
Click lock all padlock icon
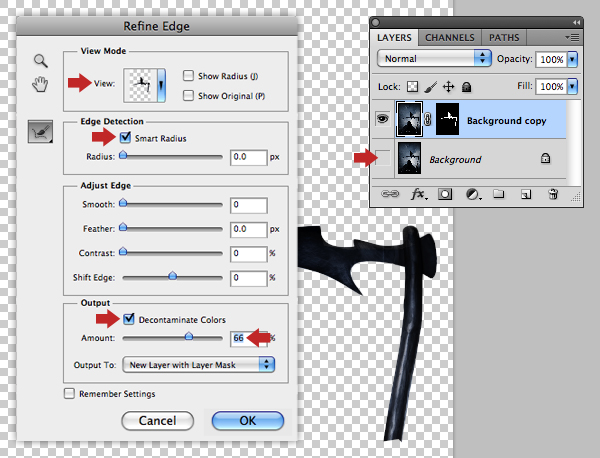pos(466,87)
